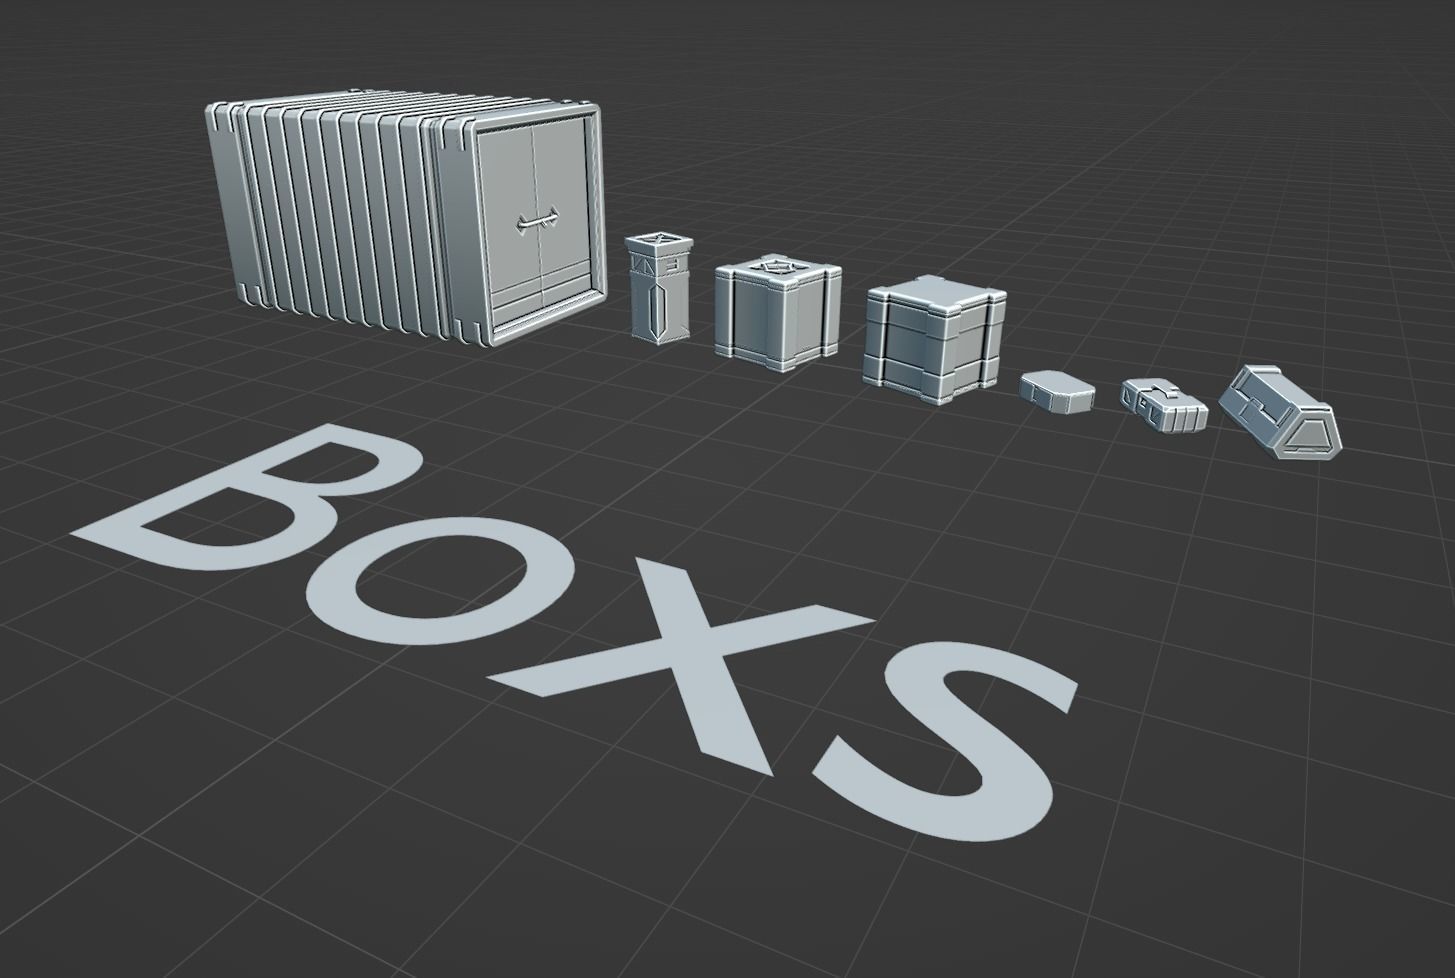The width and height of the screenshot is (1455, 978).
Task: Select the small flat octagonal box
Action: pyautogui.click(x=1057, y=391)
